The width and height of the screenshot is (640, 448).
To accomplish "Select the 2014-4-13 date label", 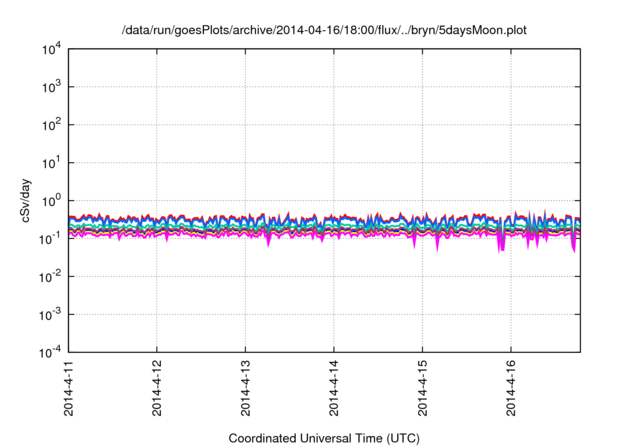I will [245, 388].
